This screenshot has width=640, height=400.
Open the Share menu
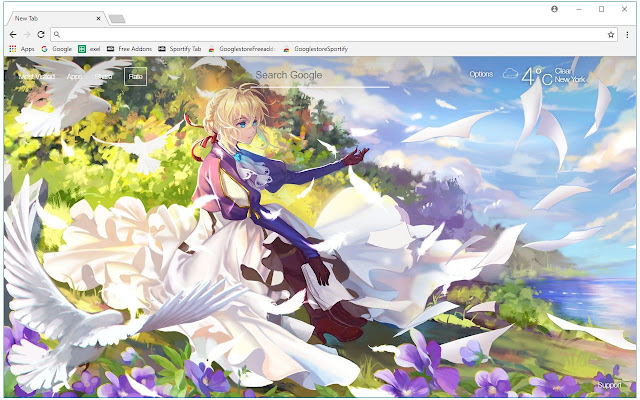pyautogui.click(x=103, y=76)
